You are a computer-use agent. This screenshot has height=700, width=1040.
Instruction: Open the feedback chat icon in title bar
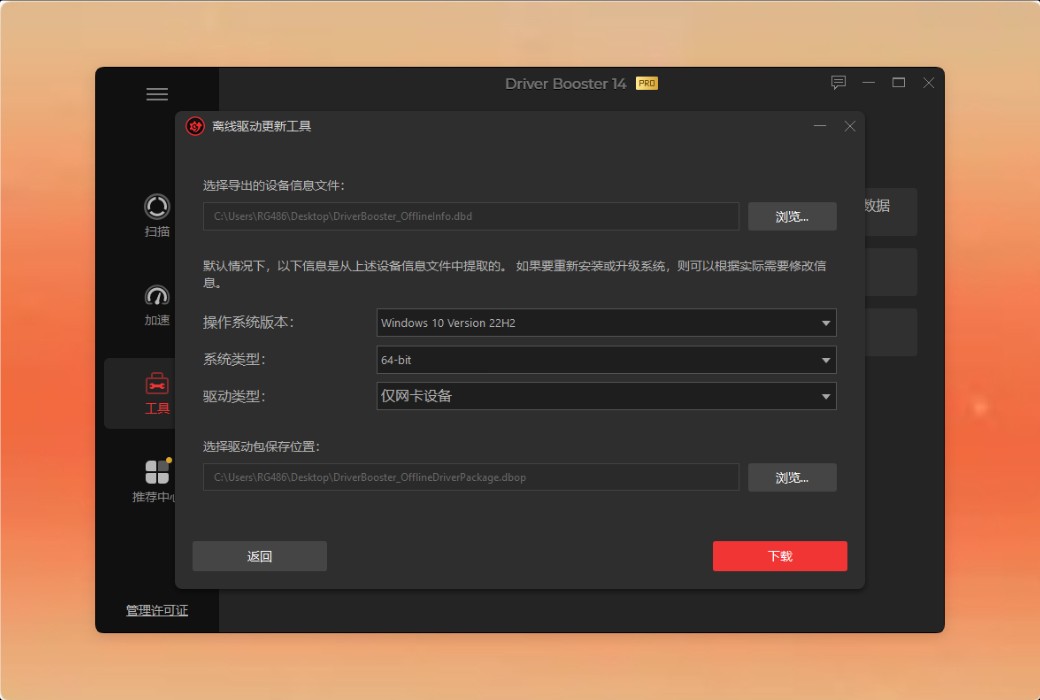838,83
